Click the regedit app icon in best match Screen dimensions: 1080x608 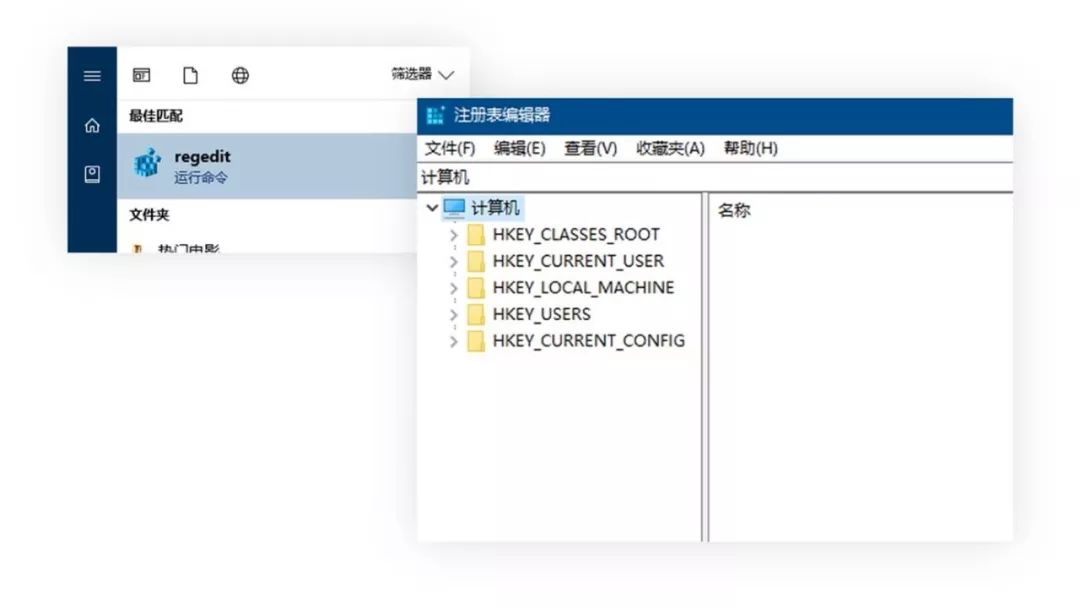pos(146,163)
